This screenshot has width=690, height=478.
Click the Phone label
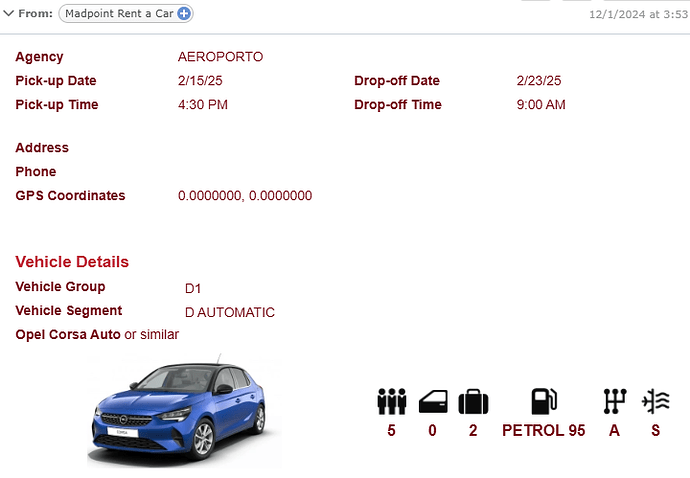(x=36, y=172)
